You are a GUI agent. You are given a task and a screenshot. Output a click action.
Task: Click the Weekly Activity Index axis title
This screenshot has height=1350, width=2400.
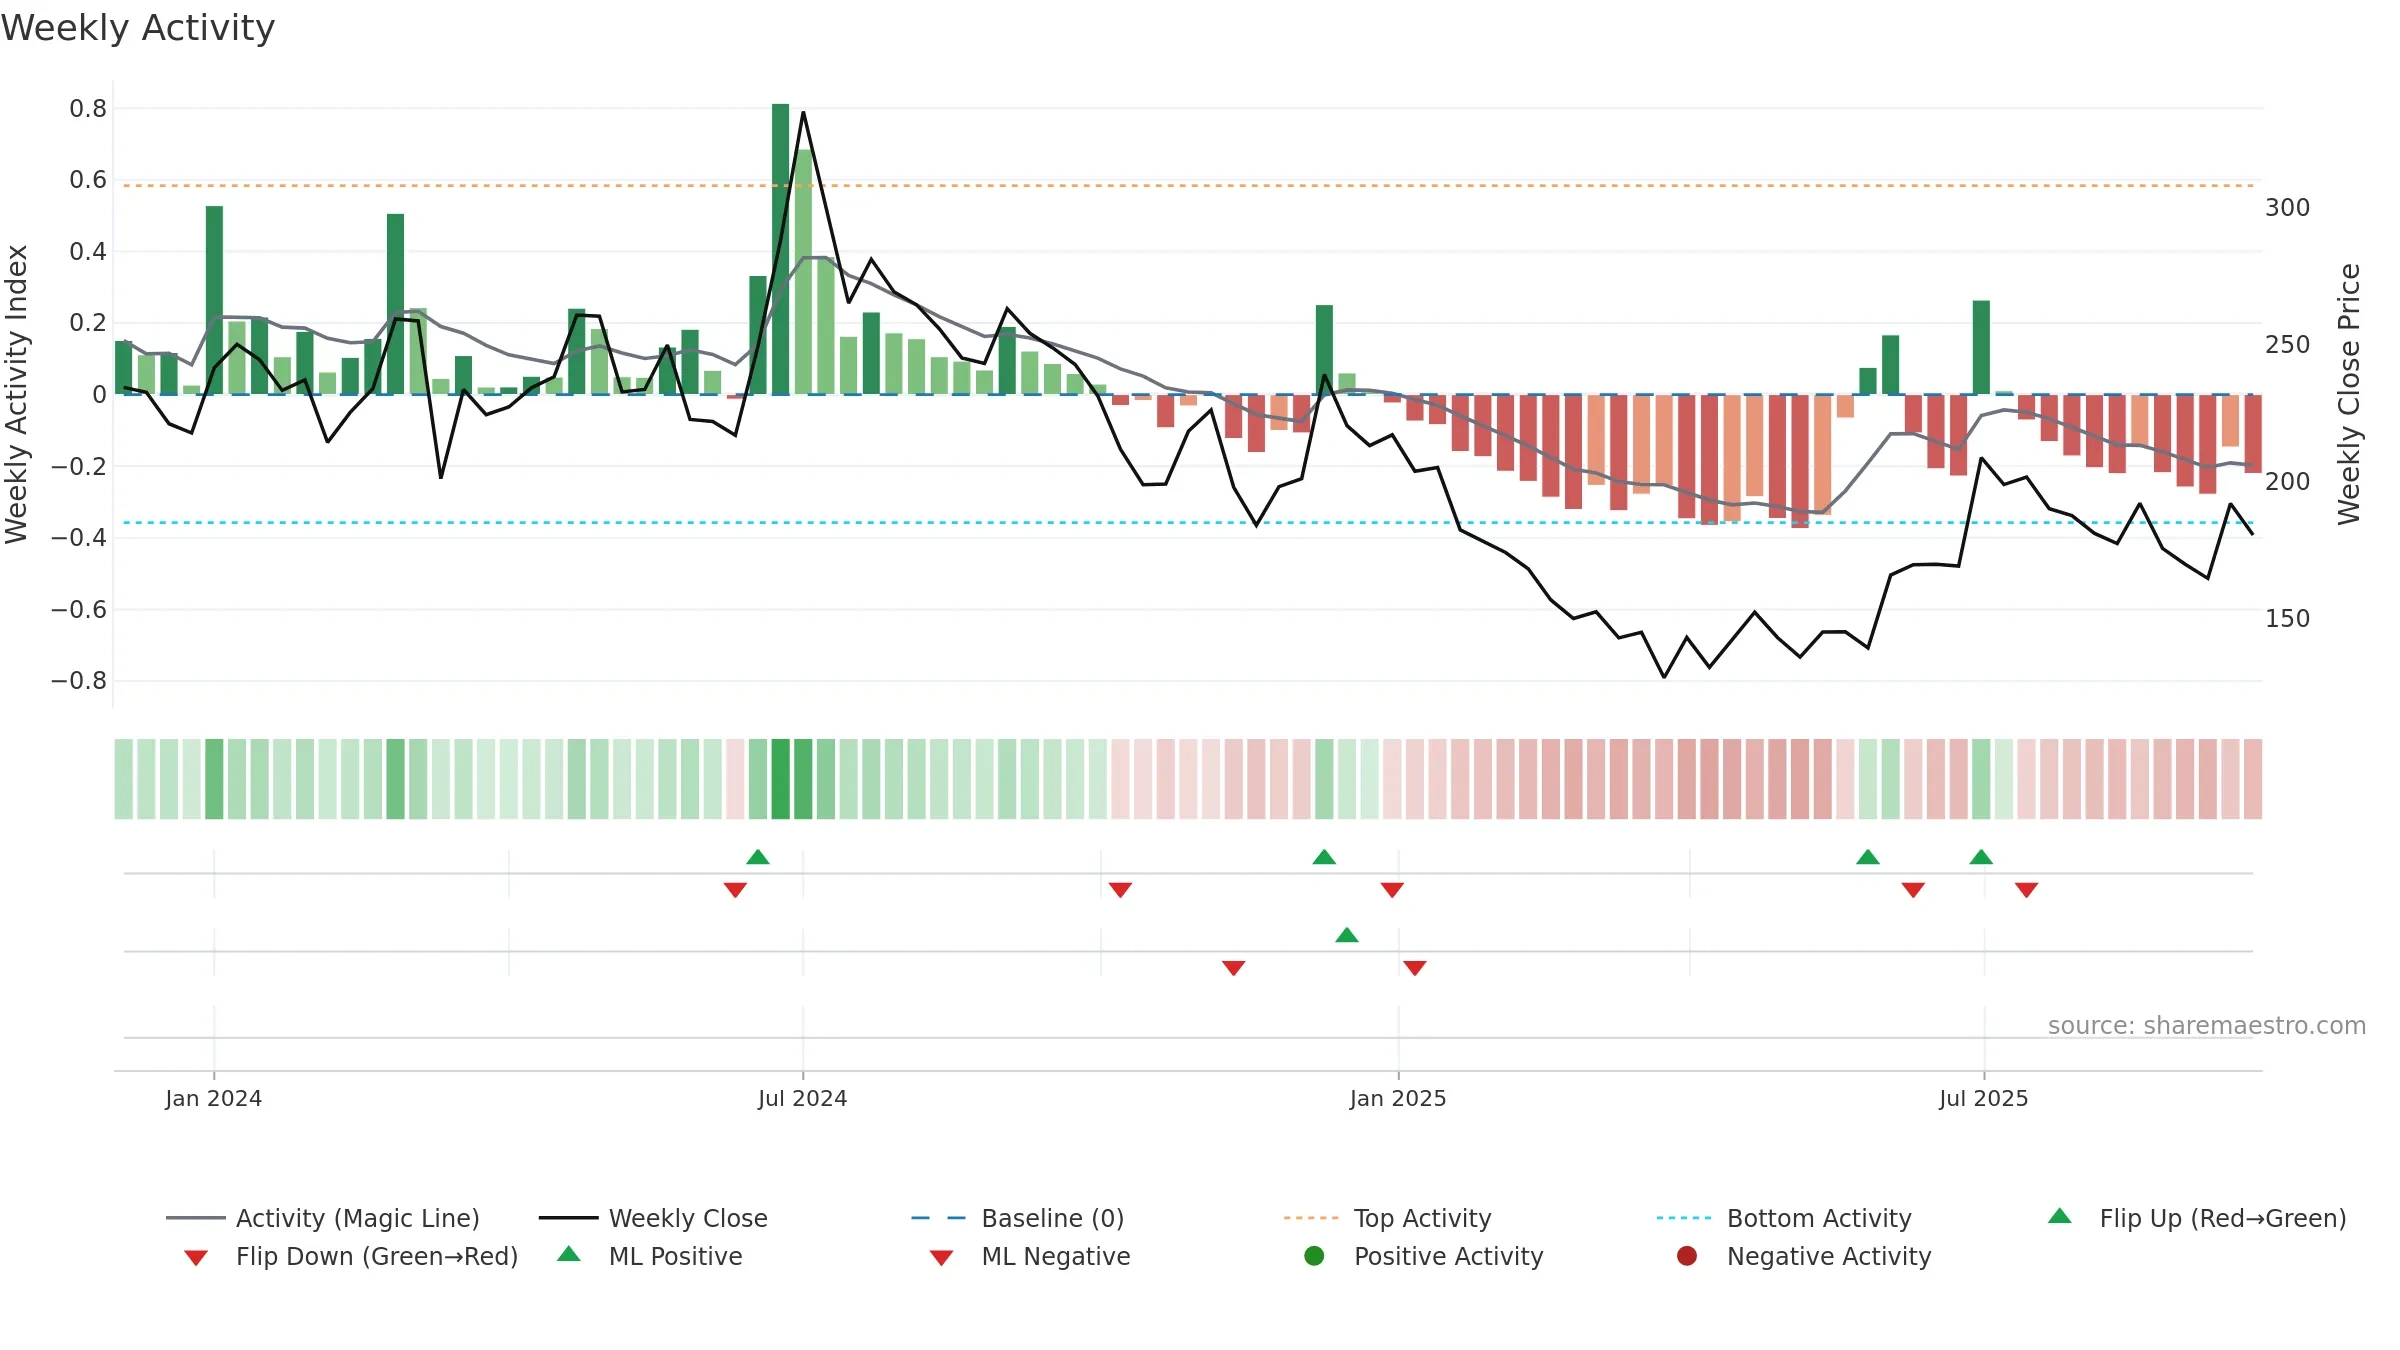point(17,394)
